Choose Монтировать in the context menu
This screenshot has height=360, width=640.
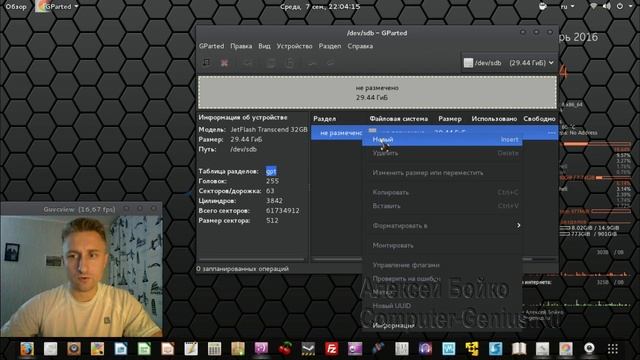click(442, 245)
